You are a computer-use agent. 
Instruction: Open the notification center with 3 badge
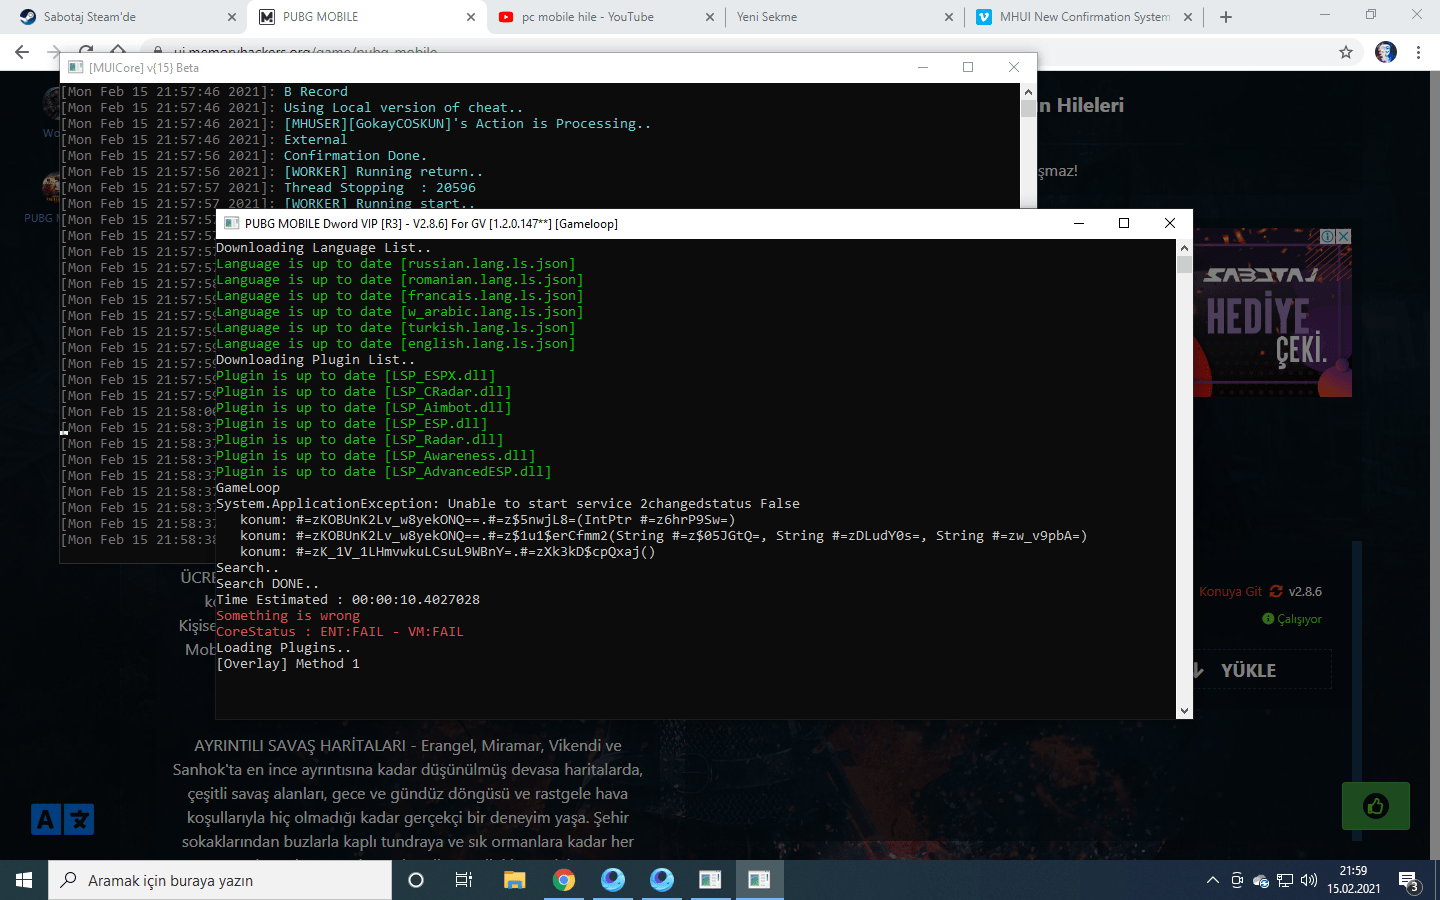1409,881
